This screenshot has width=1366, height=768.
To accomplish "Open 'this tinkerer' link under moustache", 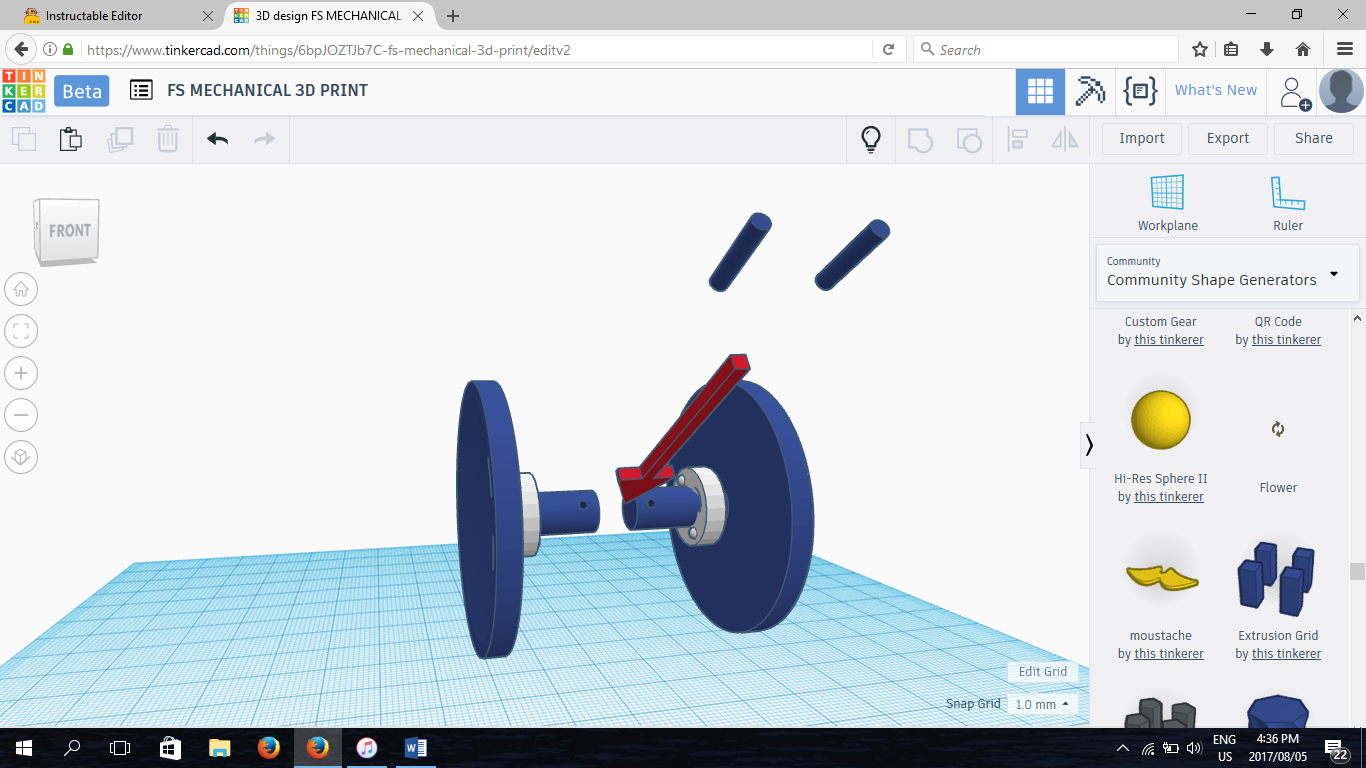I will pos(1169,654).
